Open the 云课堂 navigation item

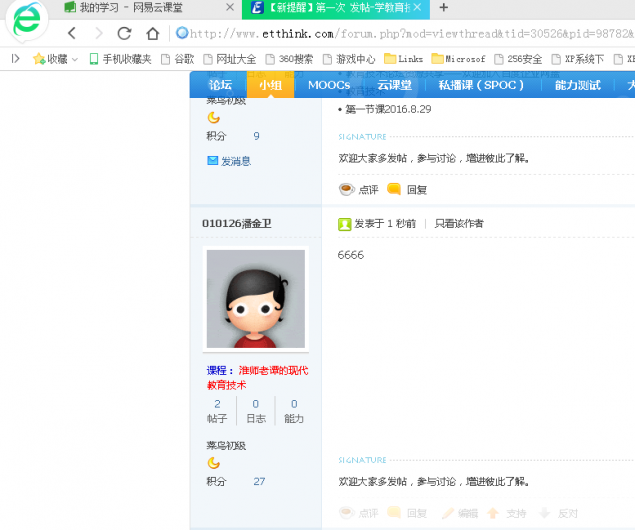point(394,85)
